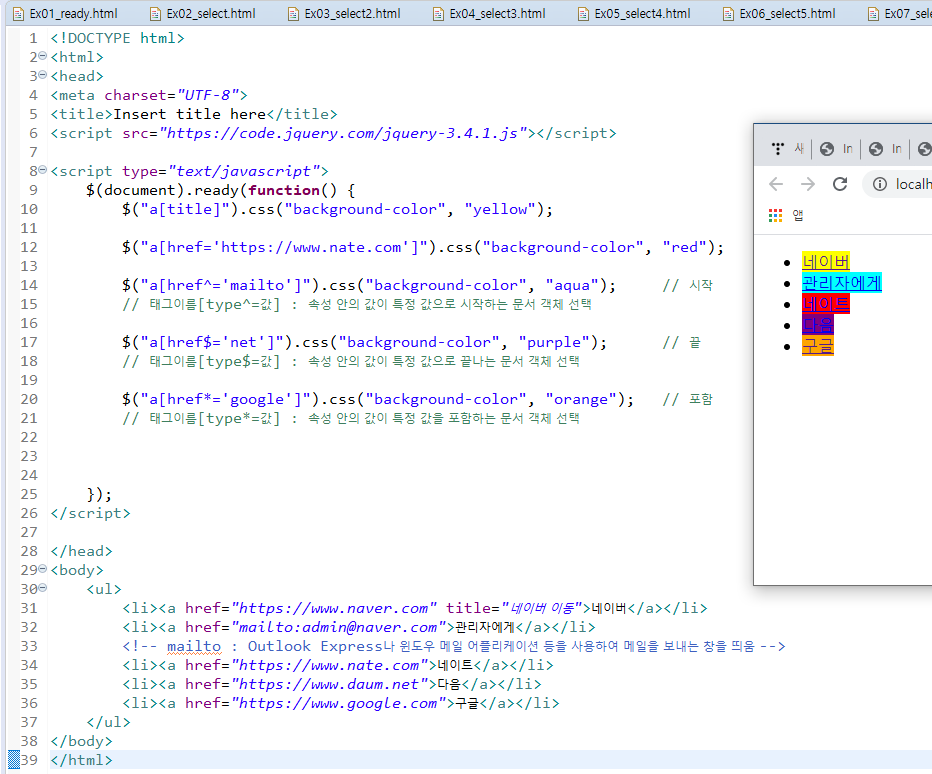Click the "aqua" string on line 14

(x=572, y=285)
